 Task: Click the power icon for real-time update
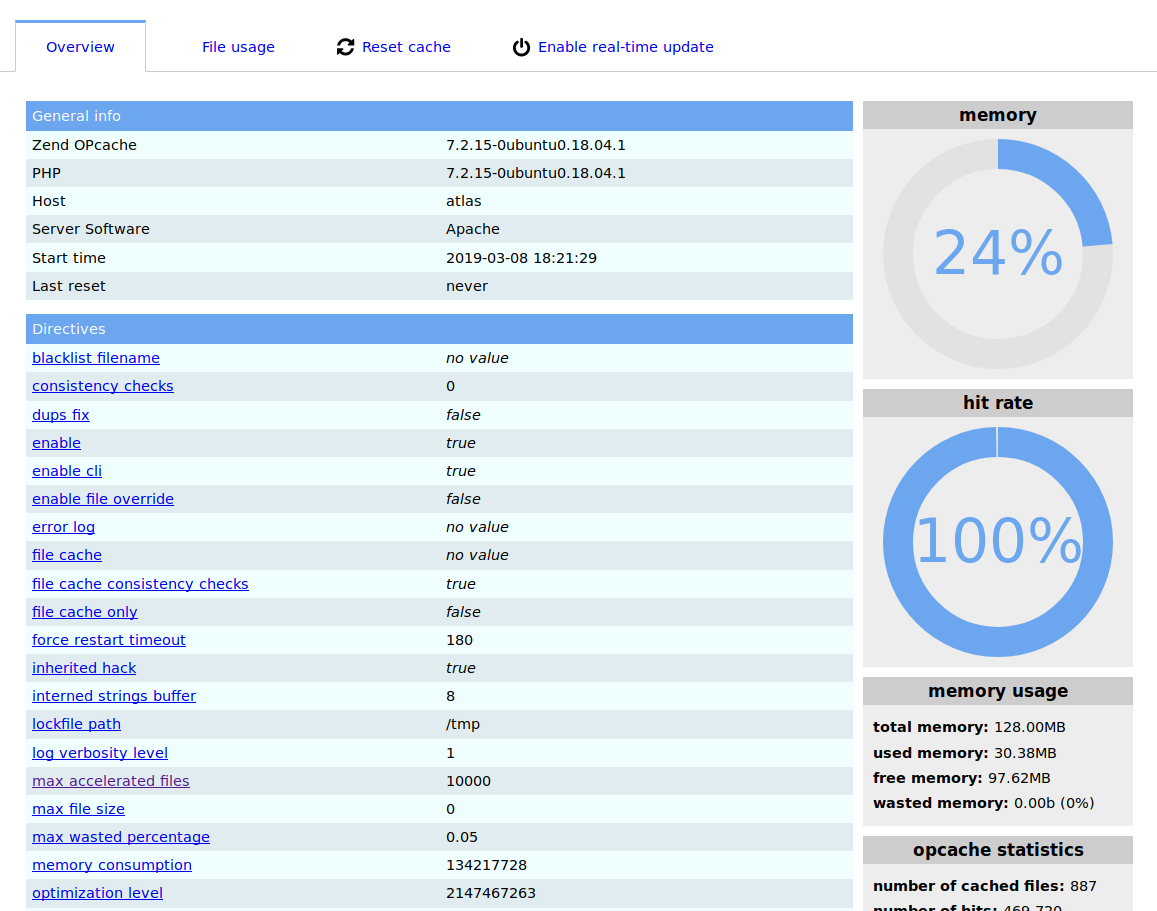point(521,47)
